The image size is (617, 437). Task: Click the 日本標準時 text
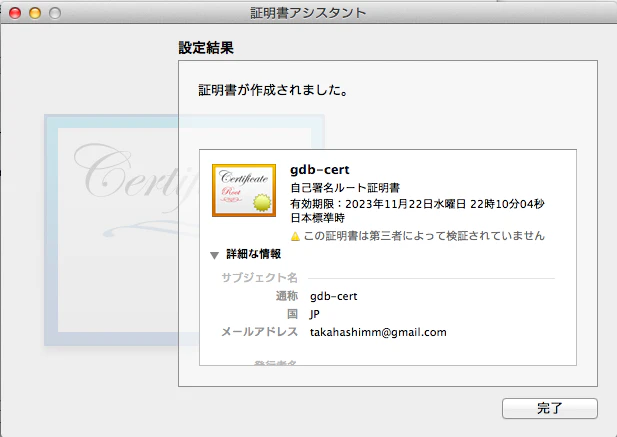[x=318, y=218]
